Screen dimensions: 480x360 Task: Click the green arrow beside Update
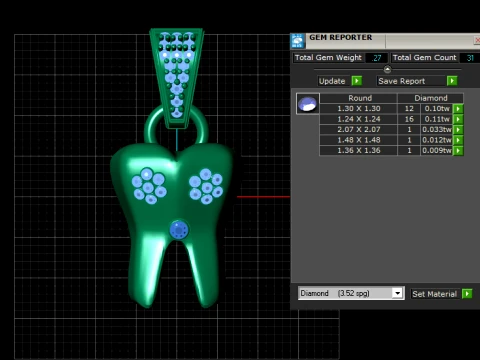[357, 81]
